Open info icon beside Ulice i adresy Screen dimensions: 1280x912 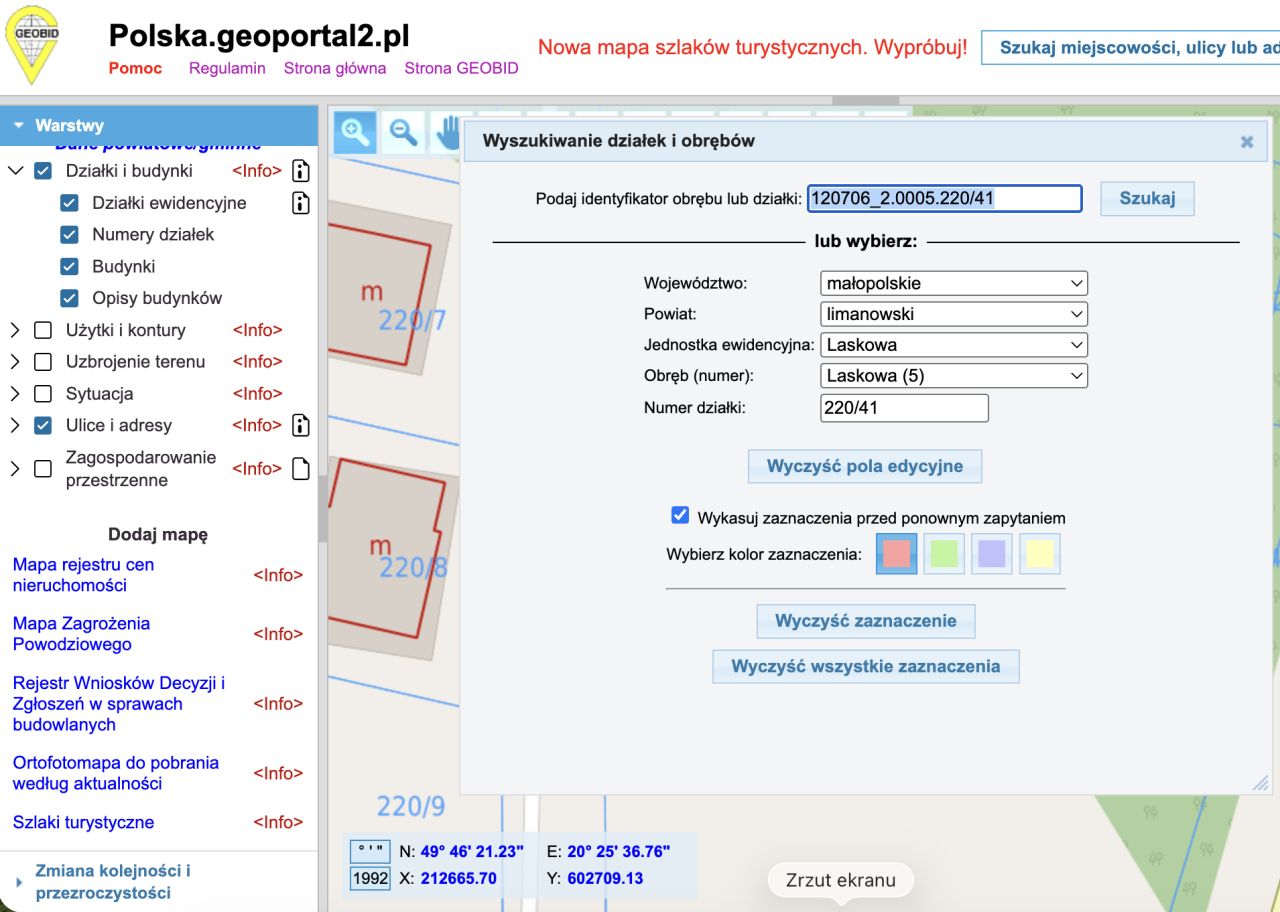tap(300, 425)
